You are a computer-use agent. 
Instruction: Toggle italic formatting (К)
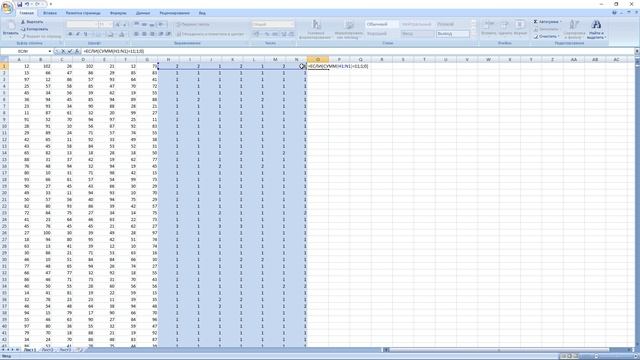[x=78, y=34]
